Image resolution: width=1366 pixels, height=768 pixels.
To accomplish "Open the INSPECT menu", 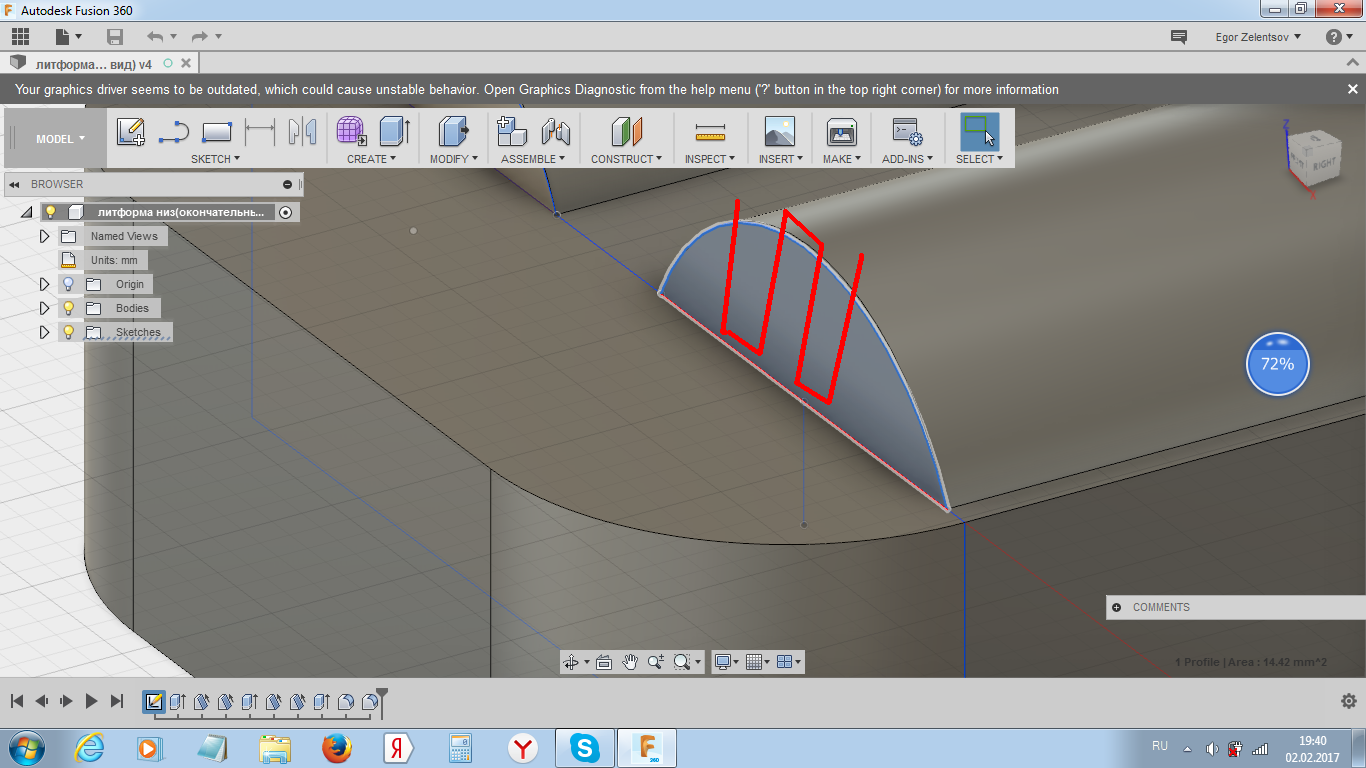I will [710, 159].
